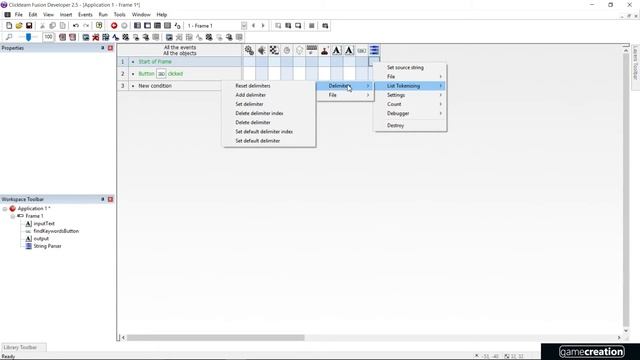The height and width of the screenshot is (360, 640).
Task: Click the Undo arrow icon
Action: [x=76, y=25]
